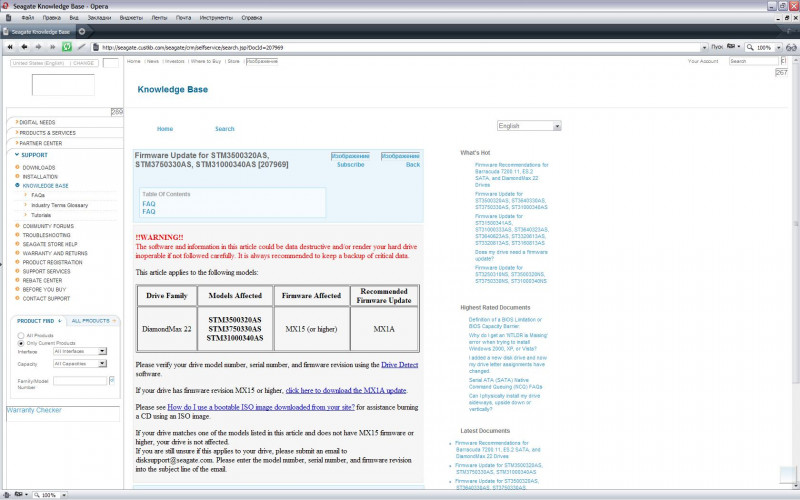Open the address bar history dropdown
The height and width of the screenshot is (500, 800).
point(705,47)
